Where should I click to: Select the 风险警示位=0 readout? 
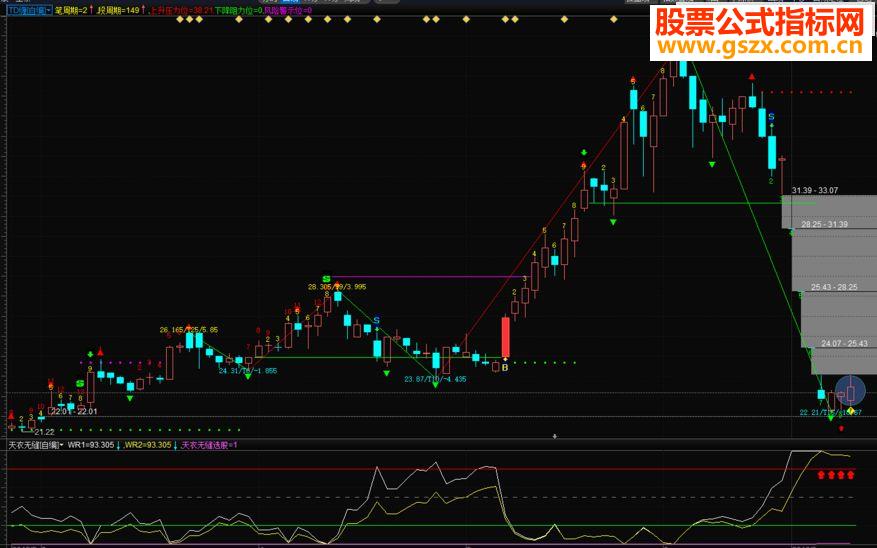coord(288,10)
